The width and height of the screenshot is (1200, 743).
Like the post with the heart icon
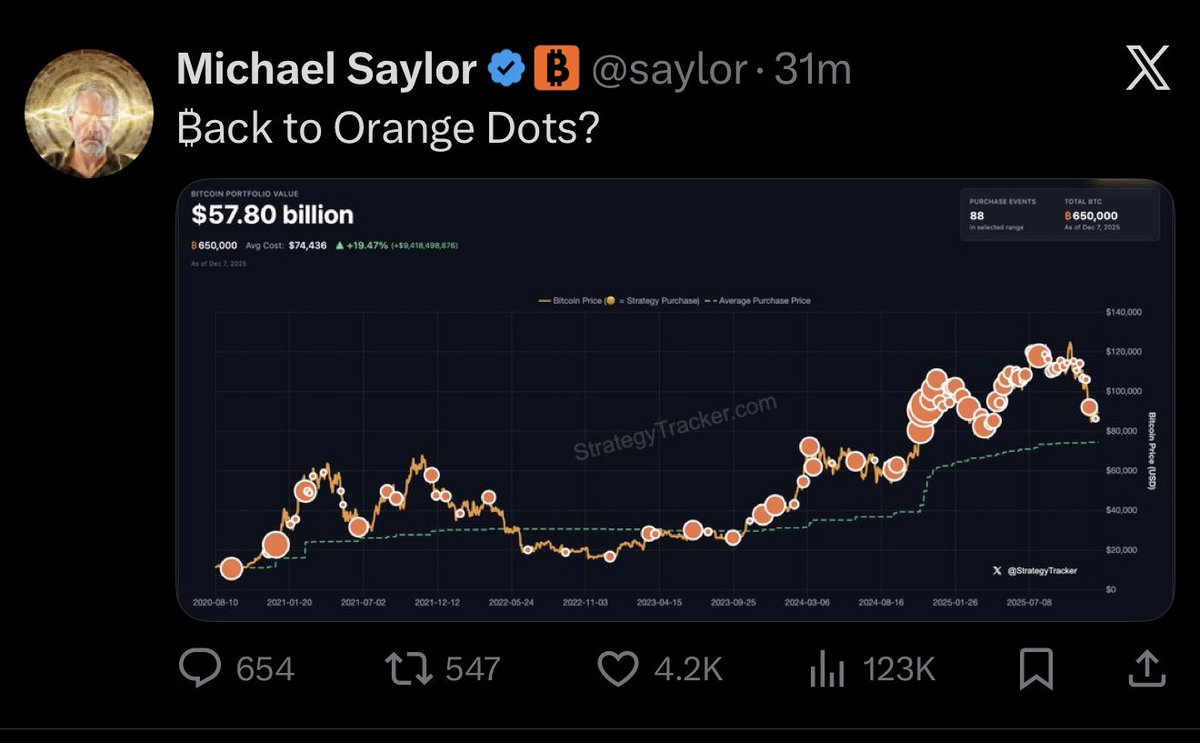(617, 668)
